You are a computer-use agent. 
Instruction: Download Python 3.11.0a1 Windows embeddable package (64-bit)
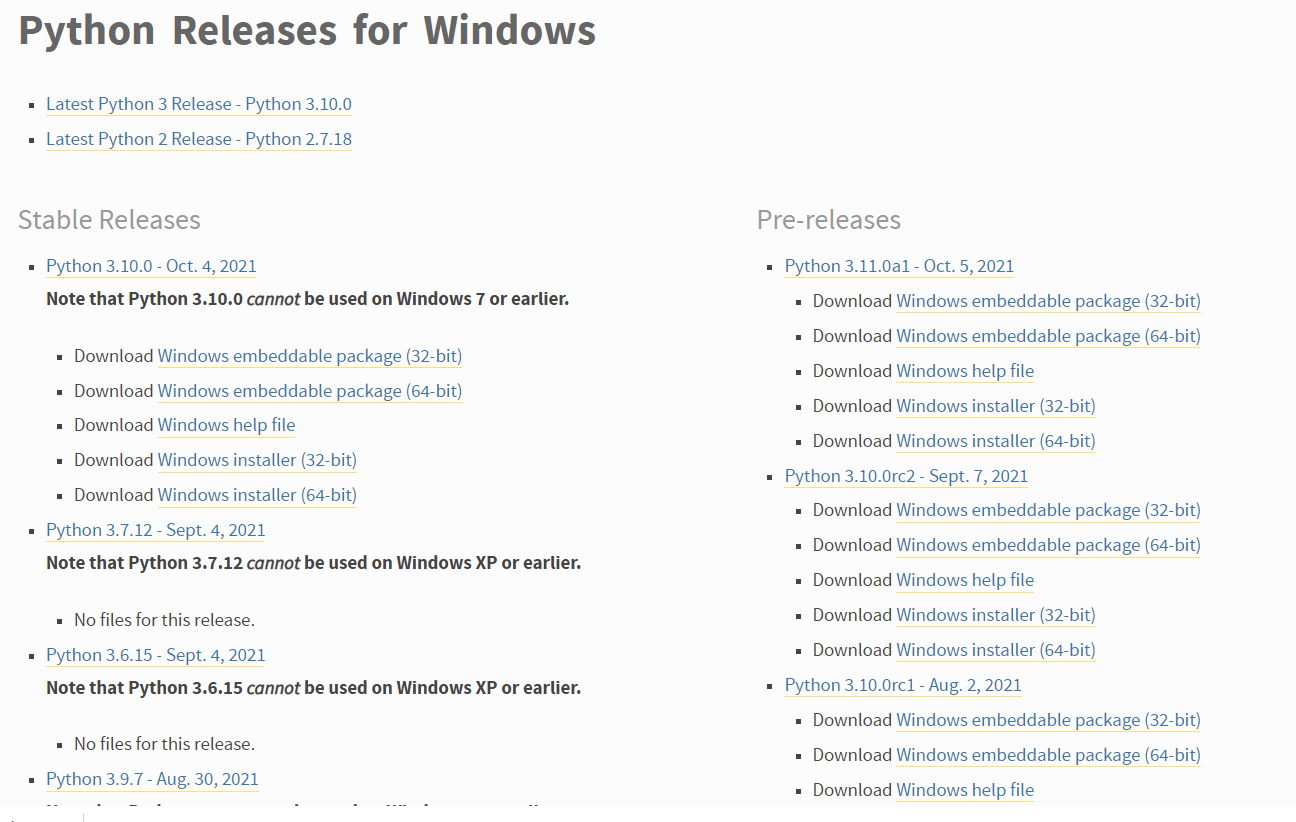click(1048, 336)
